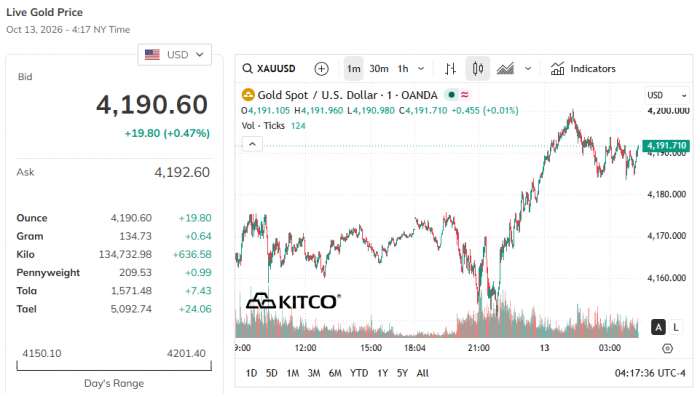Screen dimensions: 700x394
Task: Select the 5Y time range
Action: (402, 373)
